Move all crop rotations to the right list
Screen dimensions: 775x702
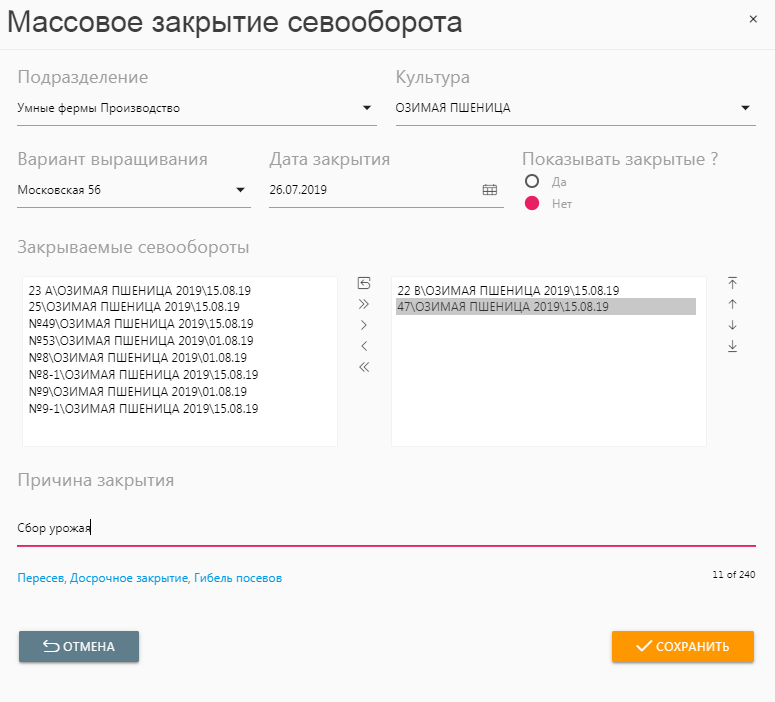(x=364, y=303)
